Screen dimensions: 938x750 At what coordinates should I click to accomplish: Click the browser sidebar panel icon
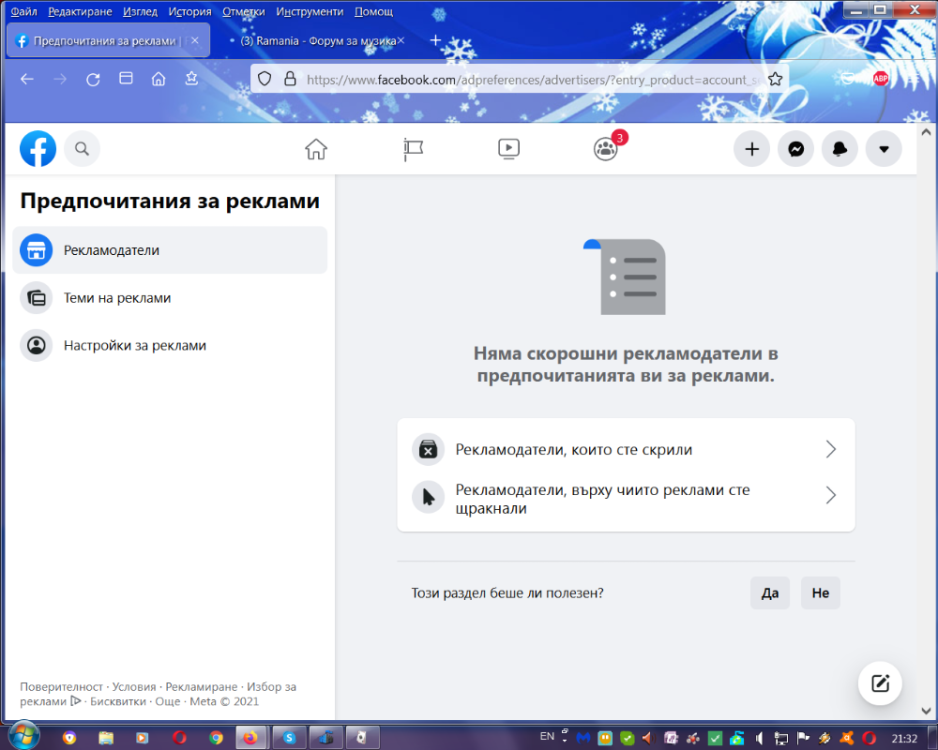pyautogui.click(x=126, y=78)
